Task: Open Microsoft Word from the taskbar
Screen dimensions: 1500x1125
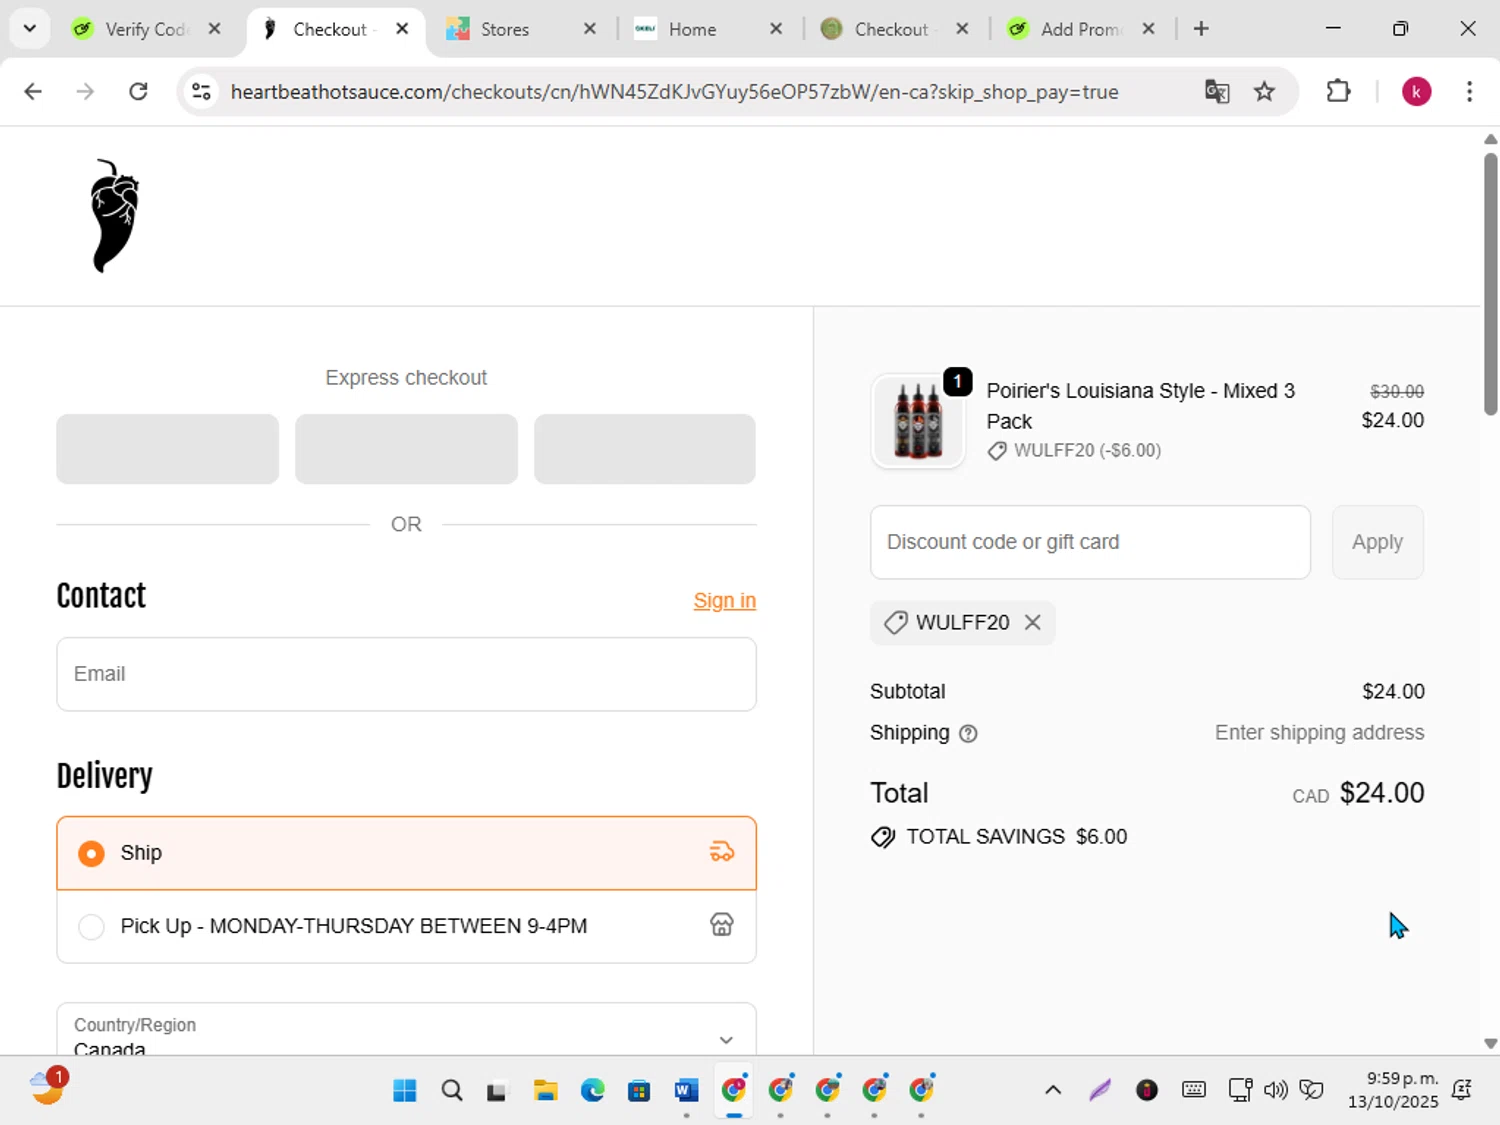Action: click(x=686, y=1090)
